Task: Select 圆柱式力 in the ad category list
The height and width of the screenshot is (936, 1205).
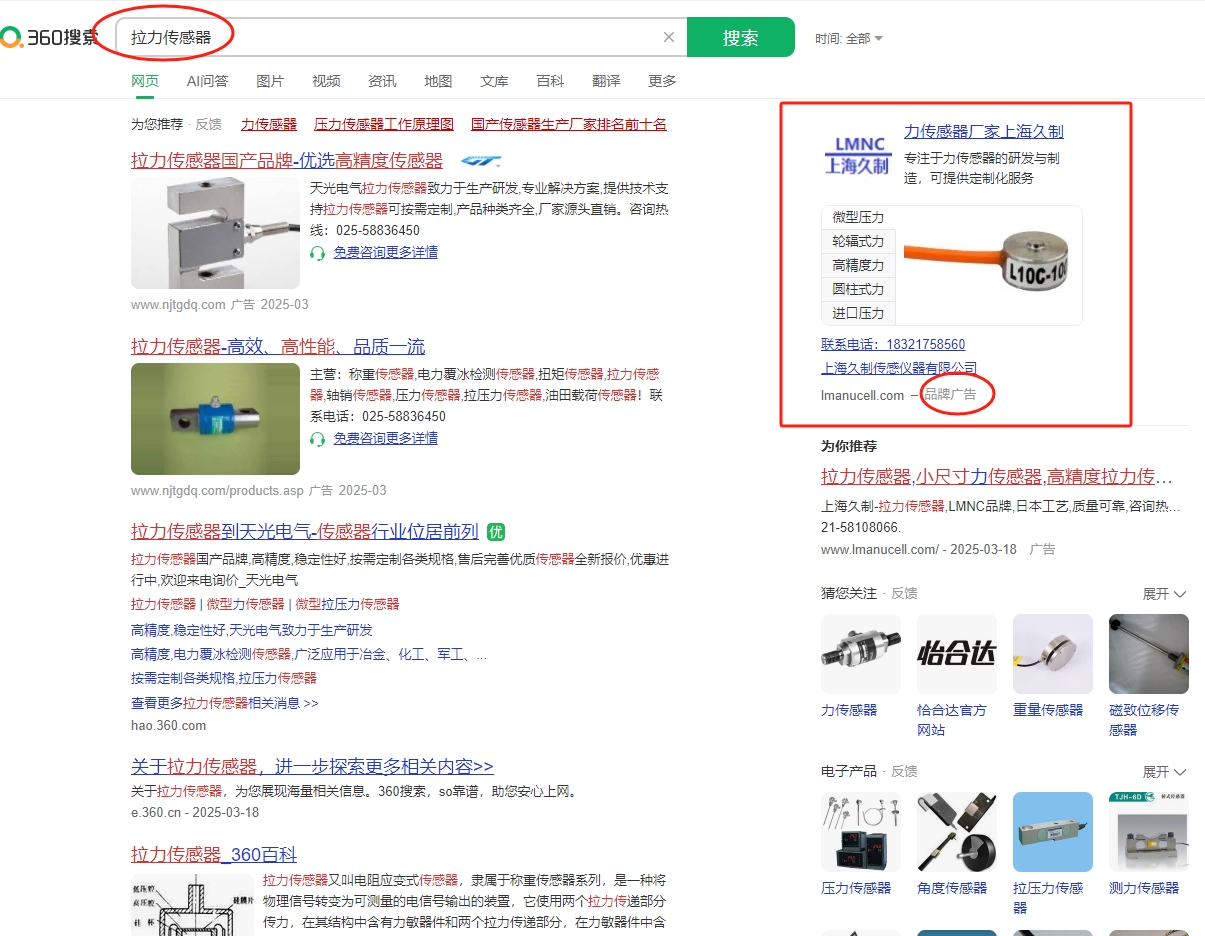Action: click(x=858, y=289)
